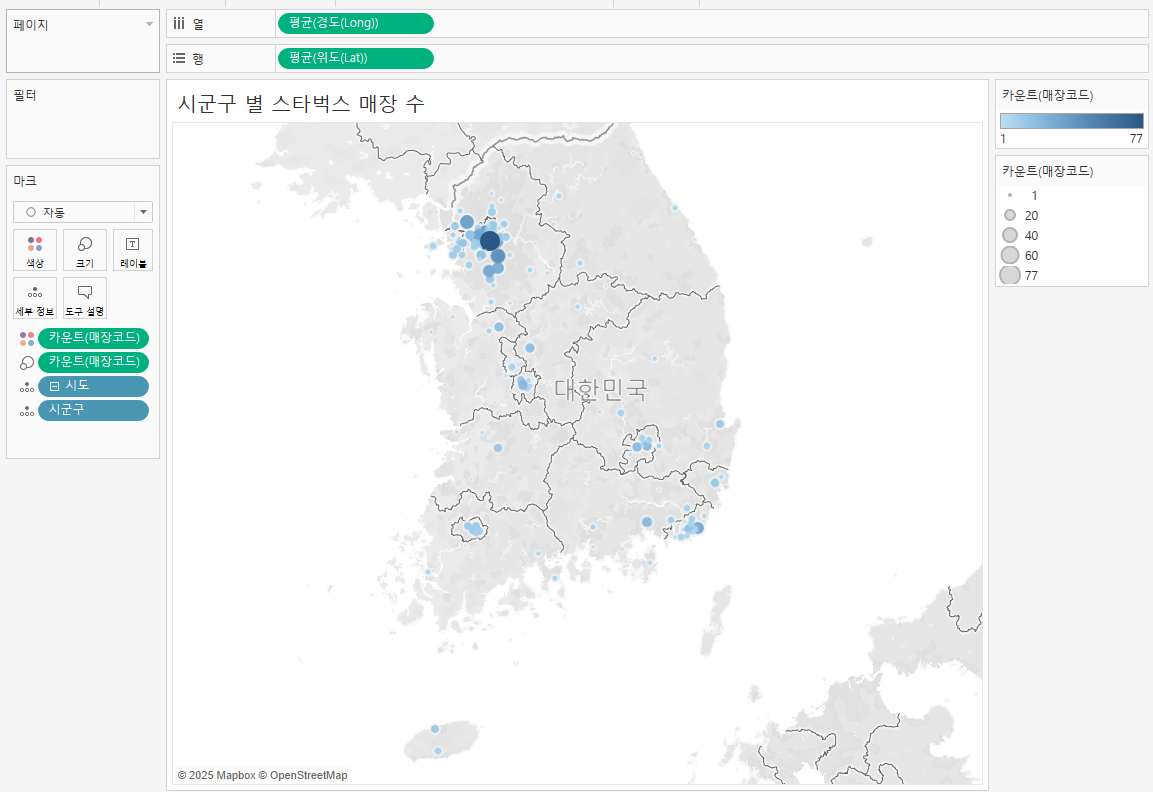
Task: Click the Mapbox OpenStreetMap attribution text
Action: point(263,775)
